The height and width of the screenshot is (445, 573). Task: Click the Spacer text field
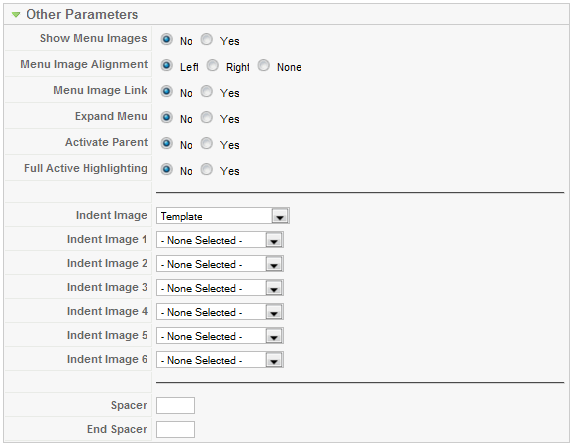coord(175,406)
